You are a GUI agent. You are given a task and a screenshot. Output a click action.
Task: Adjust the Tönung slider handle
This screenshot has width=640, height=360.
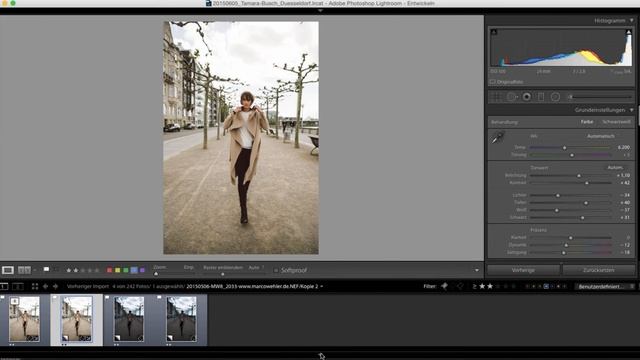[x=572, y=155]
